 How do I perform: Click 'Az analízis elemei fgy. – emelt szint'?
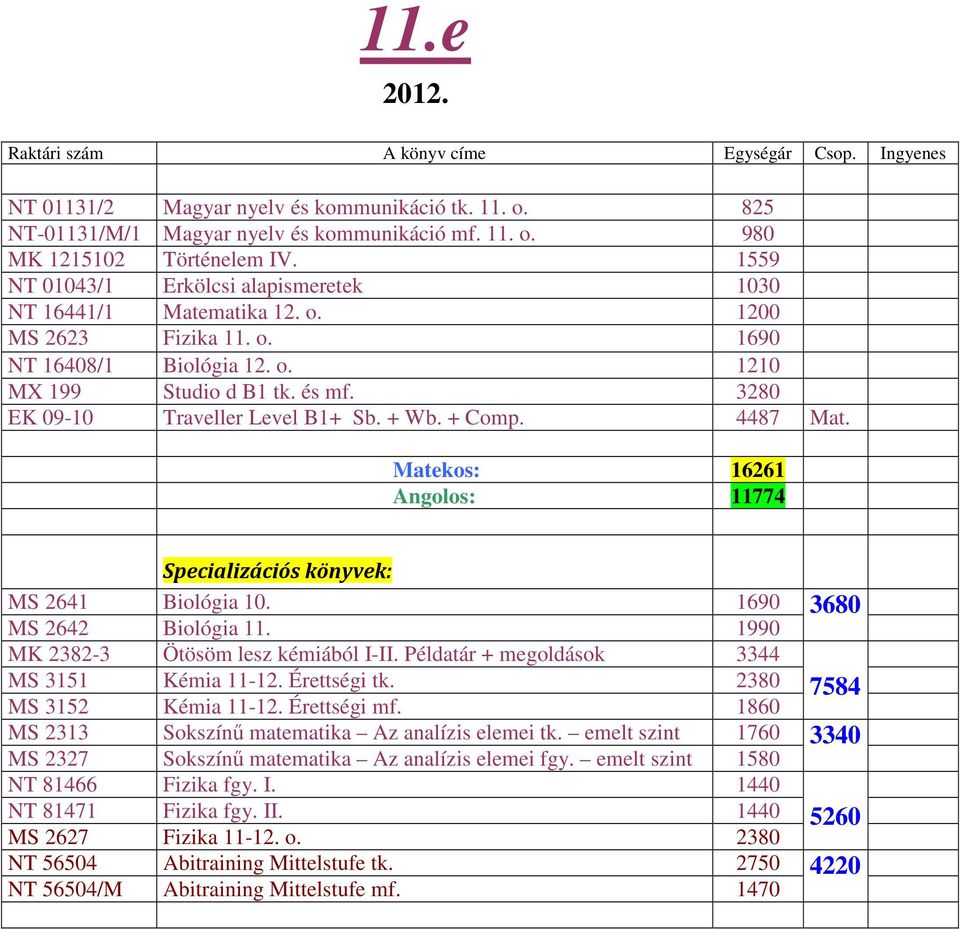(x=533, y=759)
